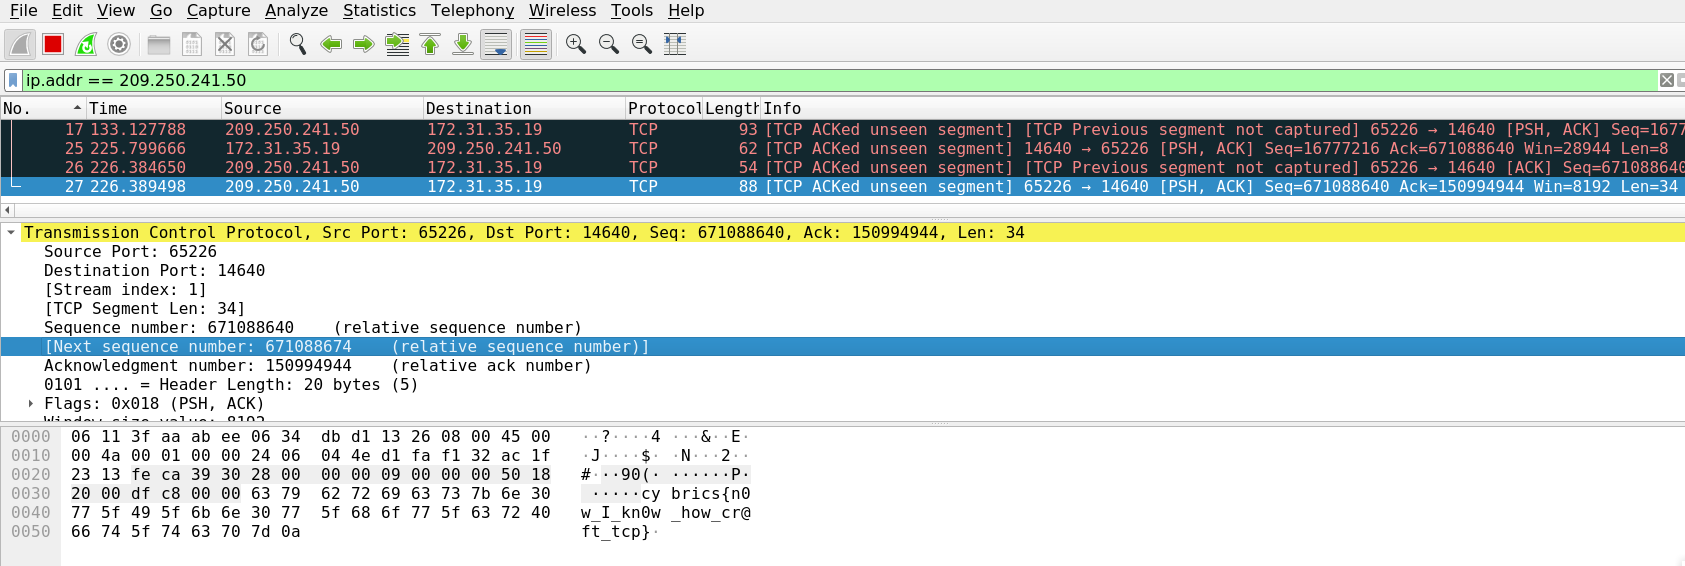The height and width of the screenshot is (566, 1685).
Task: Toggle packet list colorization
Action: (x=536, y=44)
